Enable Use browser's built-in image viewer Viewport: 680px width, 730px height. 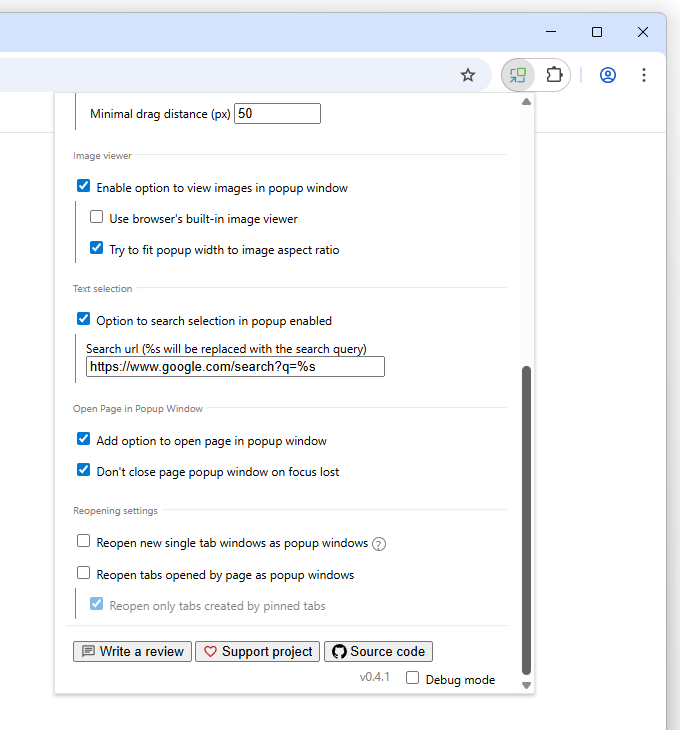pyautogui.click(x=96, y=217)
